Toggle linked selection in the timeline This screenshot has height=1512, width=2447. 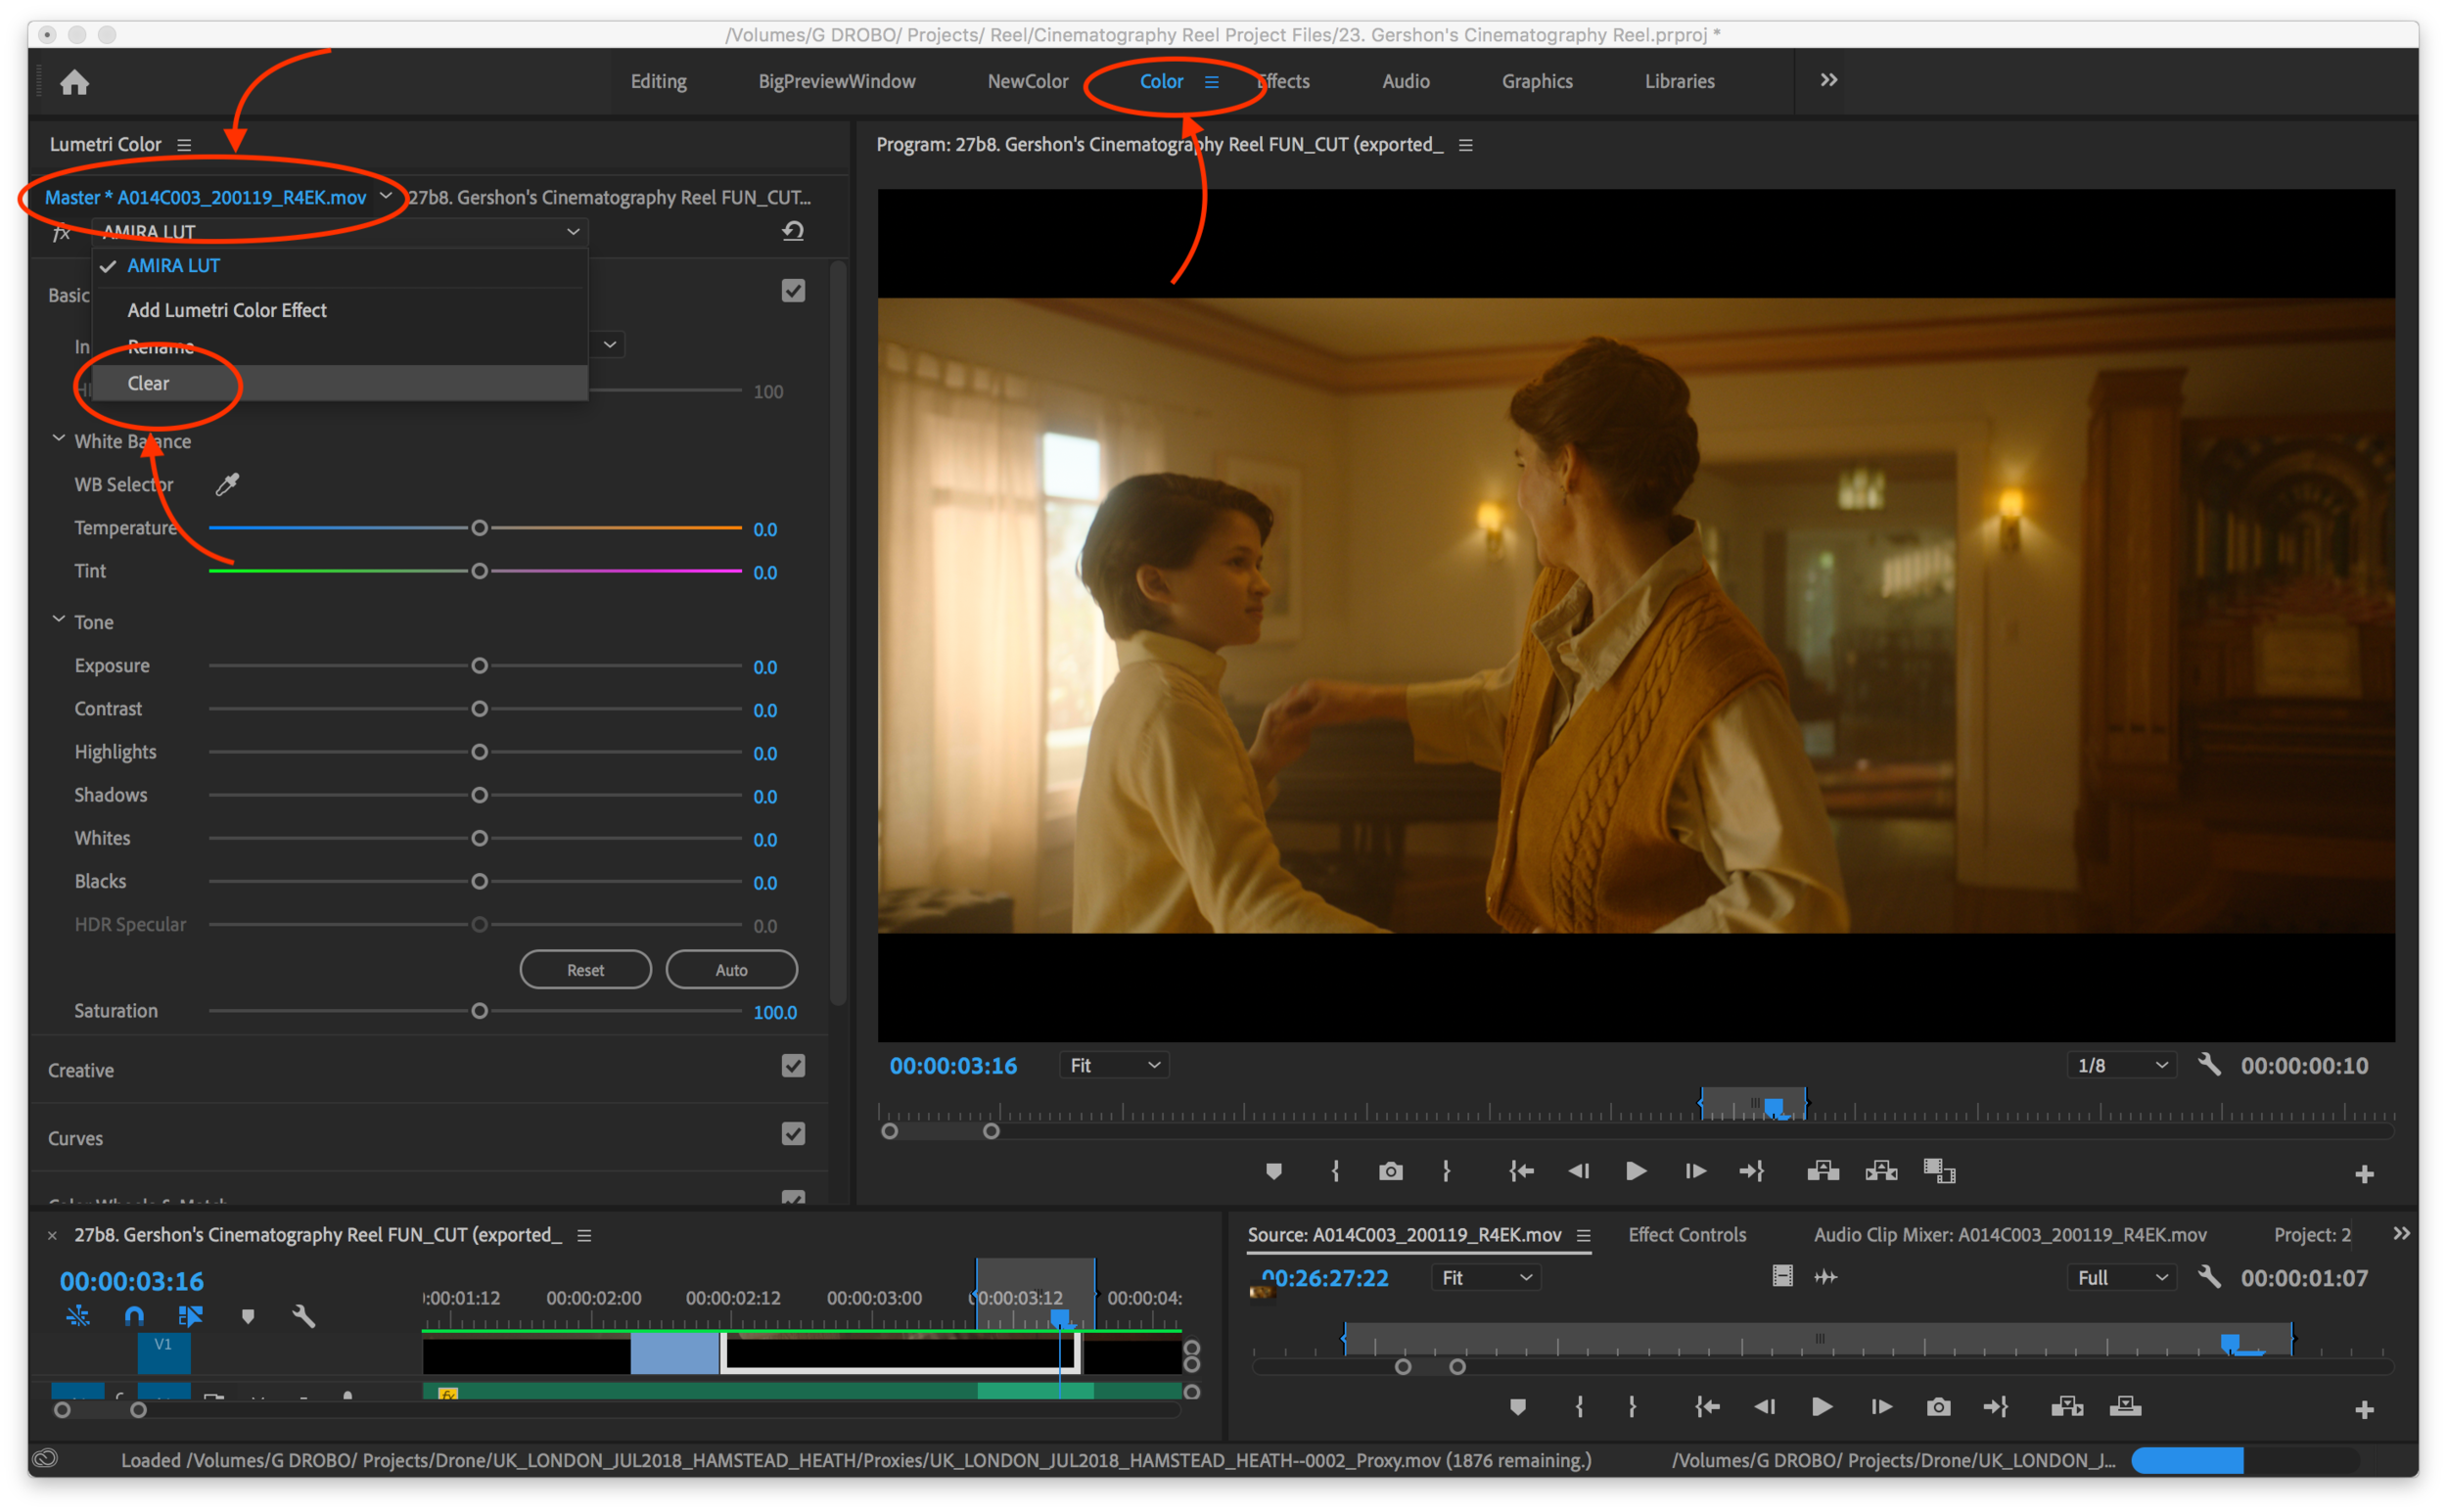[190, 1317]
